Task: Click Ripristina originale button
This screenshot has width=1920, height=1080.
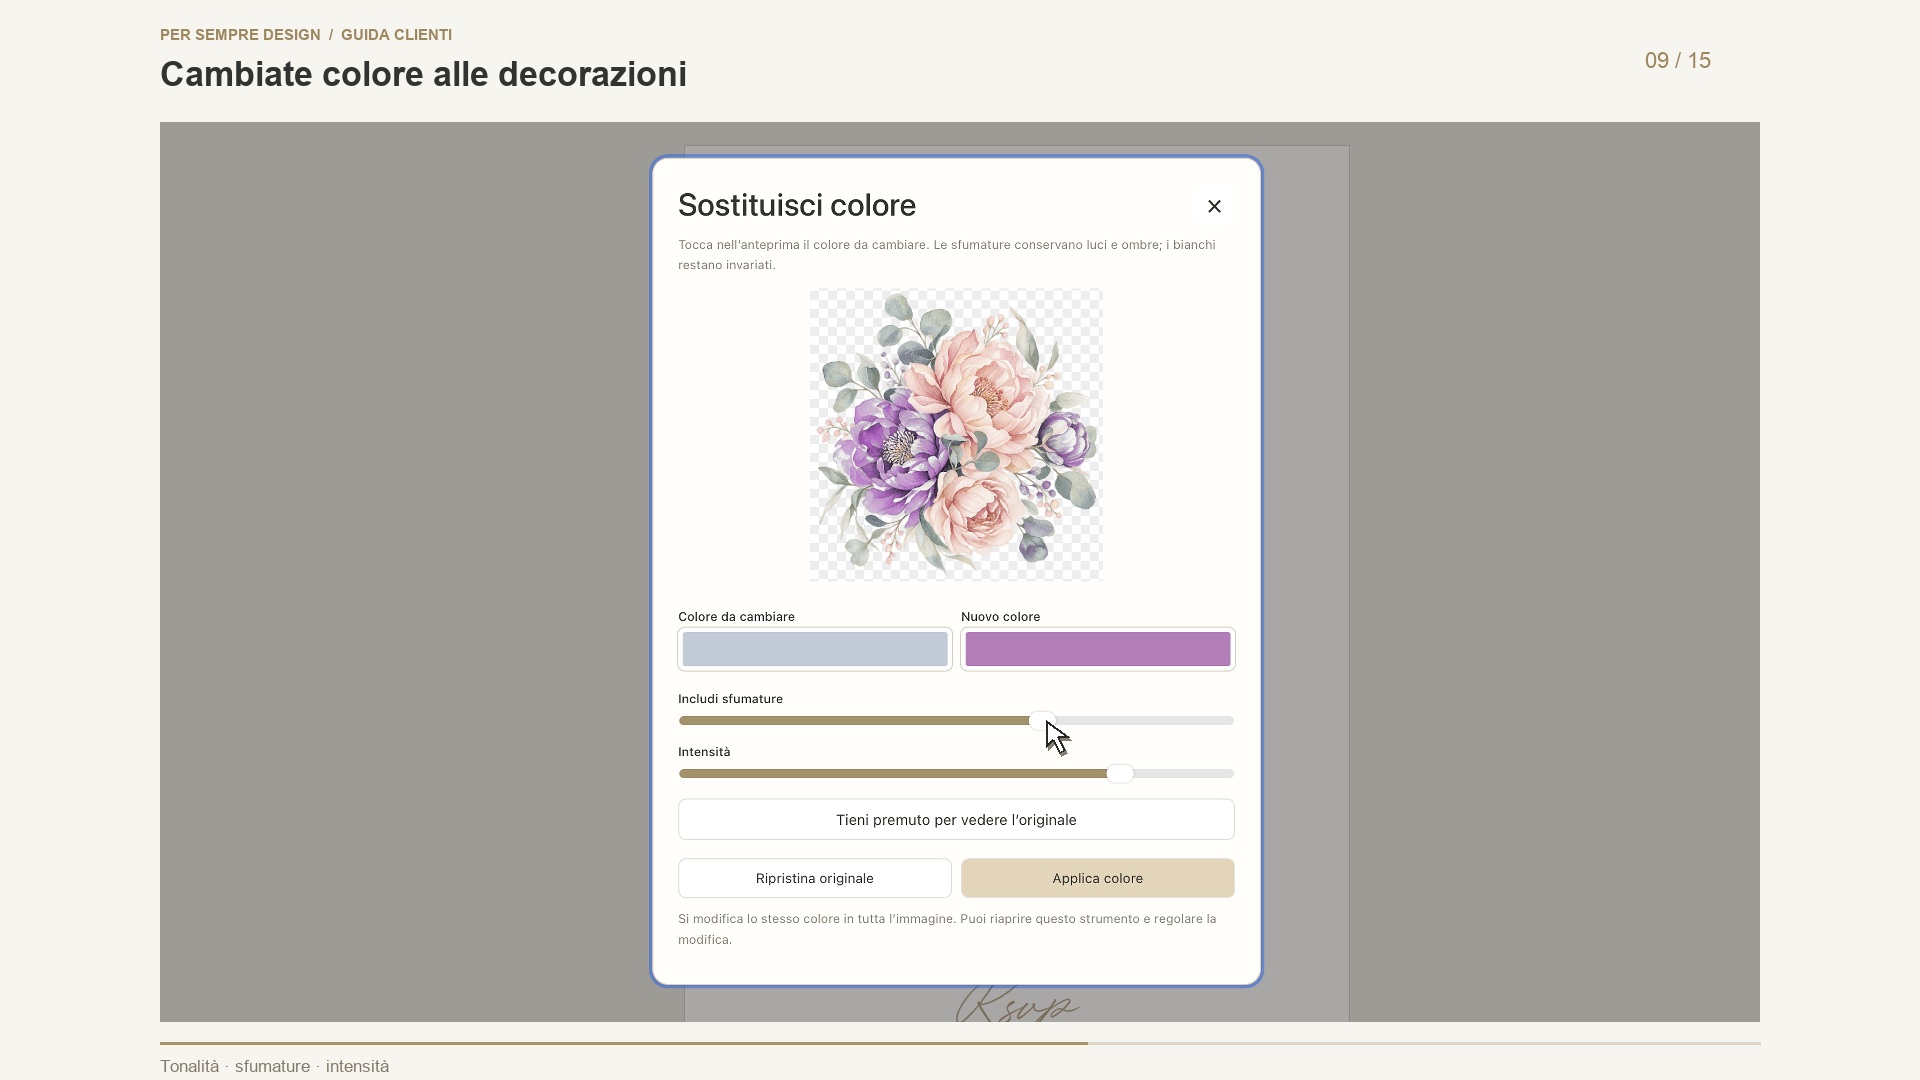Action: tap(815, 878)
